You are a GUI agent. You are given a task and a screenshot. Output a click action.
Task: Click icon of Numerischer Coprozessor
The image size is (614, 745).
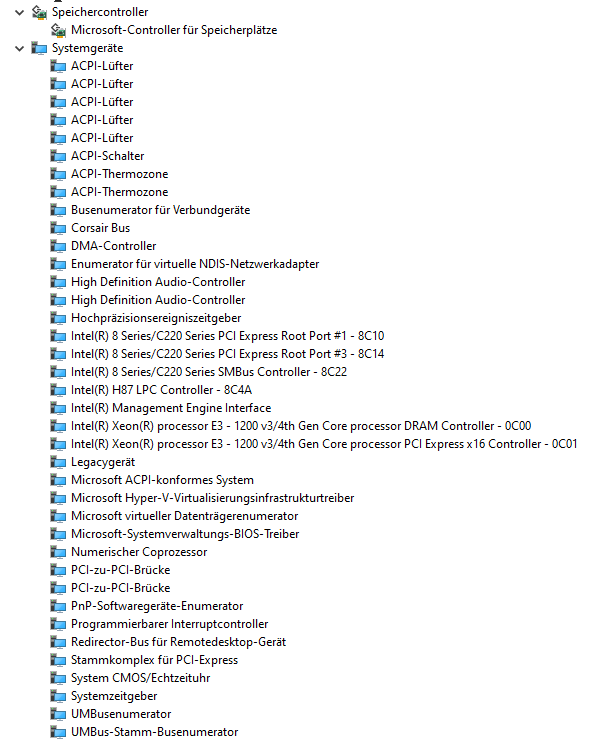[58, 552]
